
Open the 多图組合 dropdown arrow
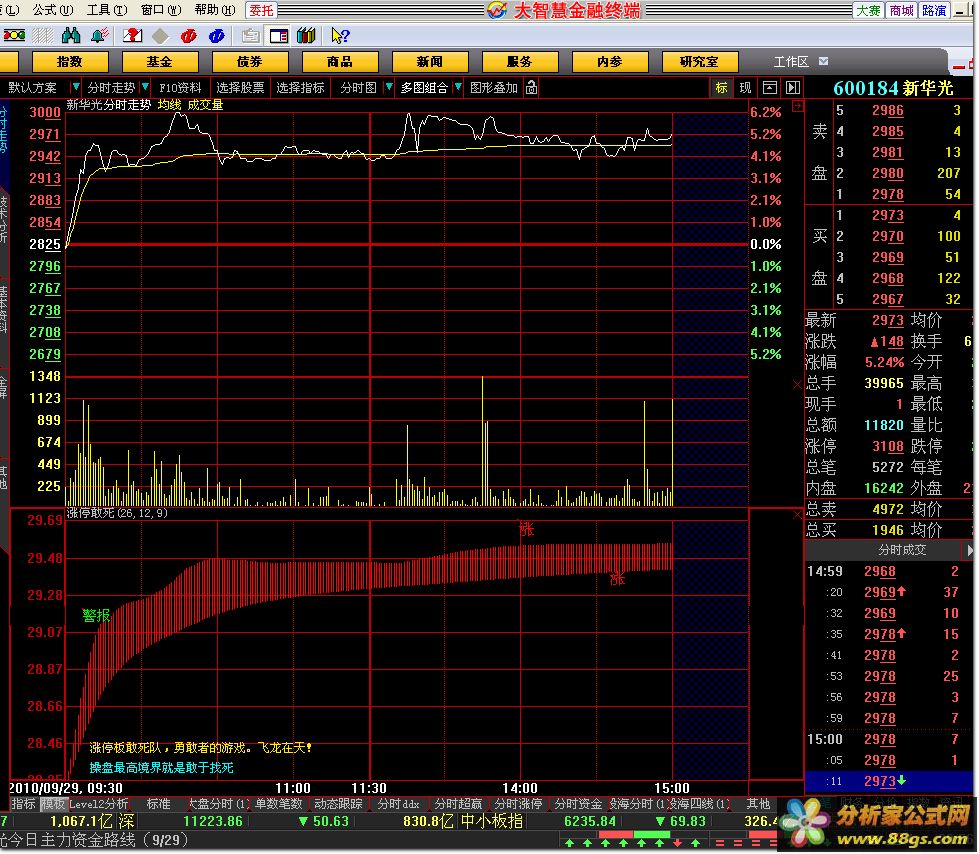[x=458, y=87]
